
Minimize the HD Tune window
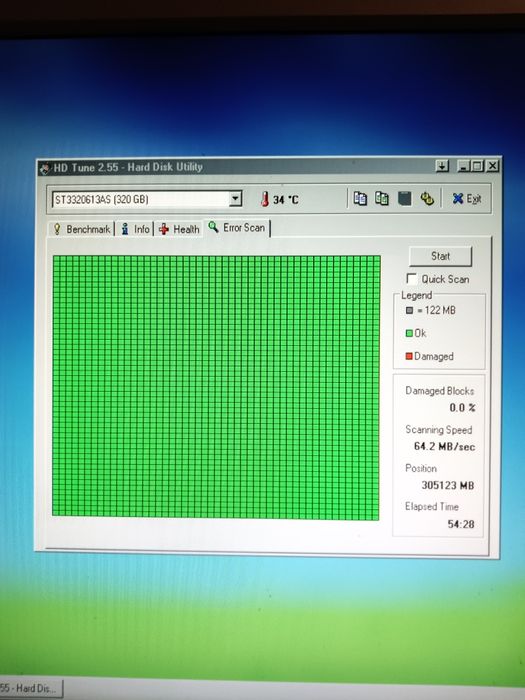tap(464, 167)
